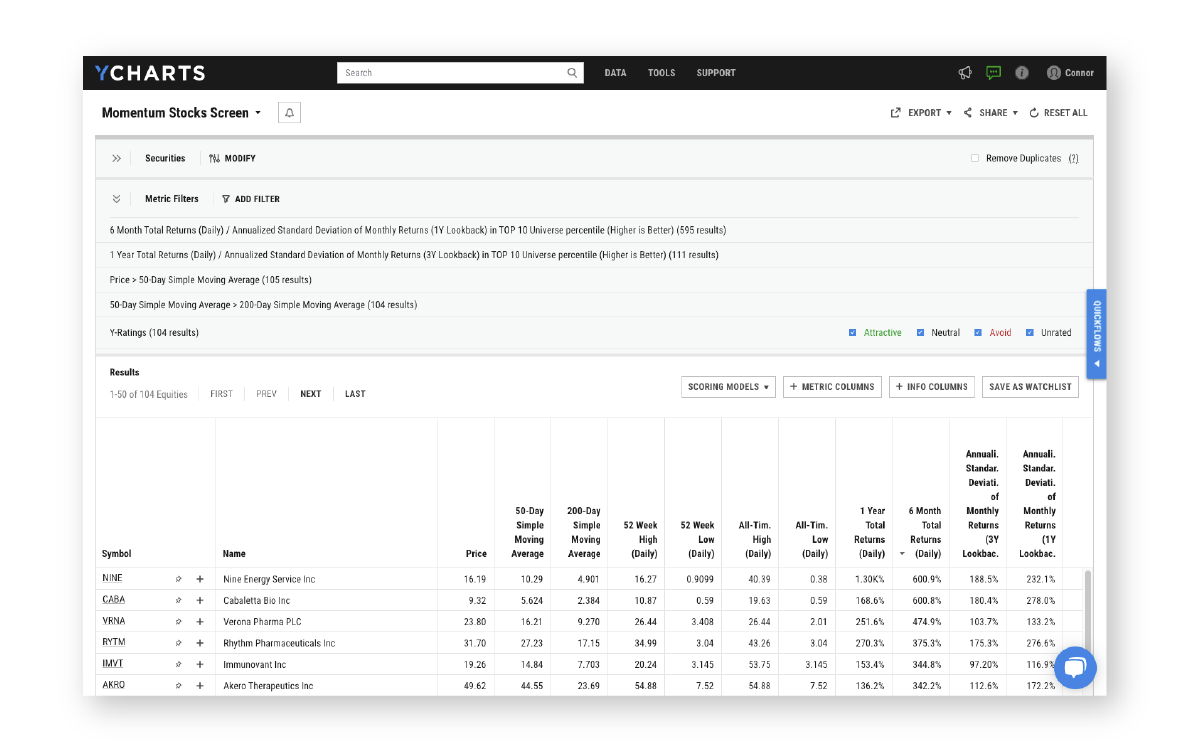Click the pin icon for RYTM row
The image size is (1189, 751).
tap(179, 643)
